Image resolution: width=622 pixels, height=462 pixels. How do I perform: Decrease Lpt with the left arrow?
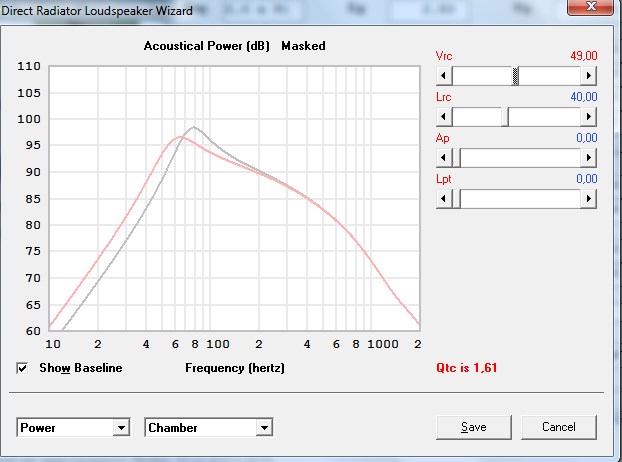444,199
